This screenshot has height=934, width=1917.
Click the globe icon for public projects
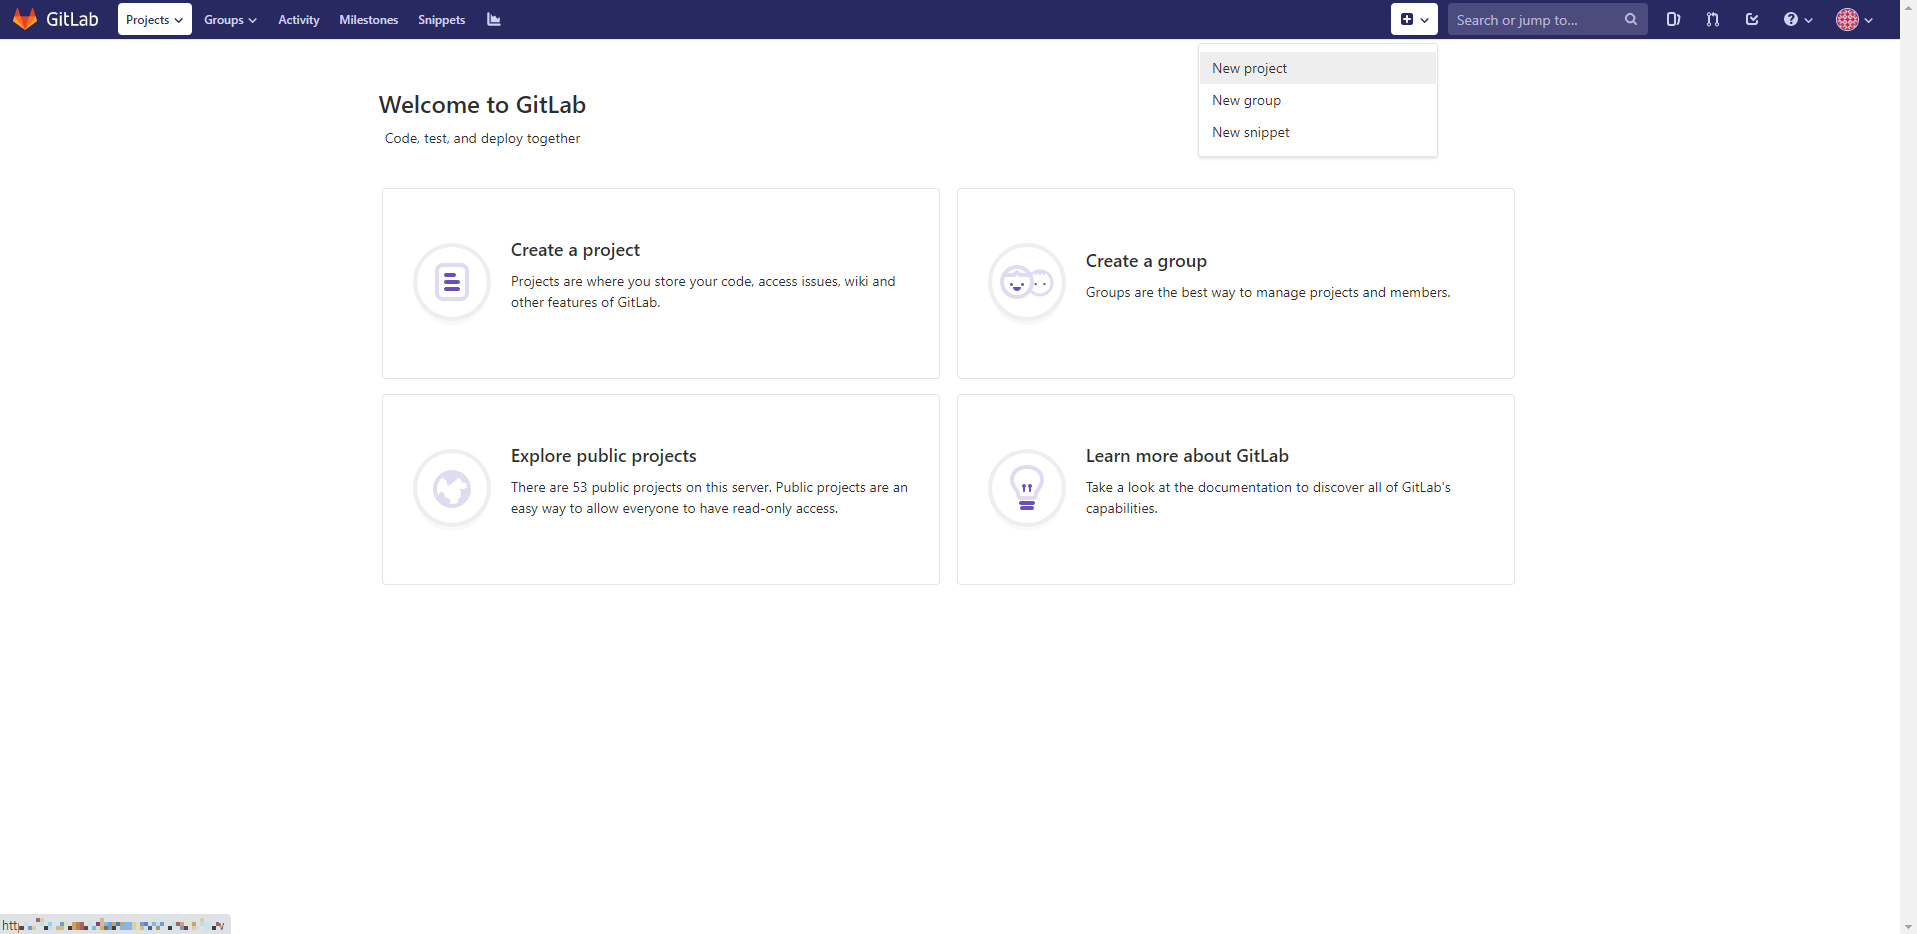(x=452, y=489)
